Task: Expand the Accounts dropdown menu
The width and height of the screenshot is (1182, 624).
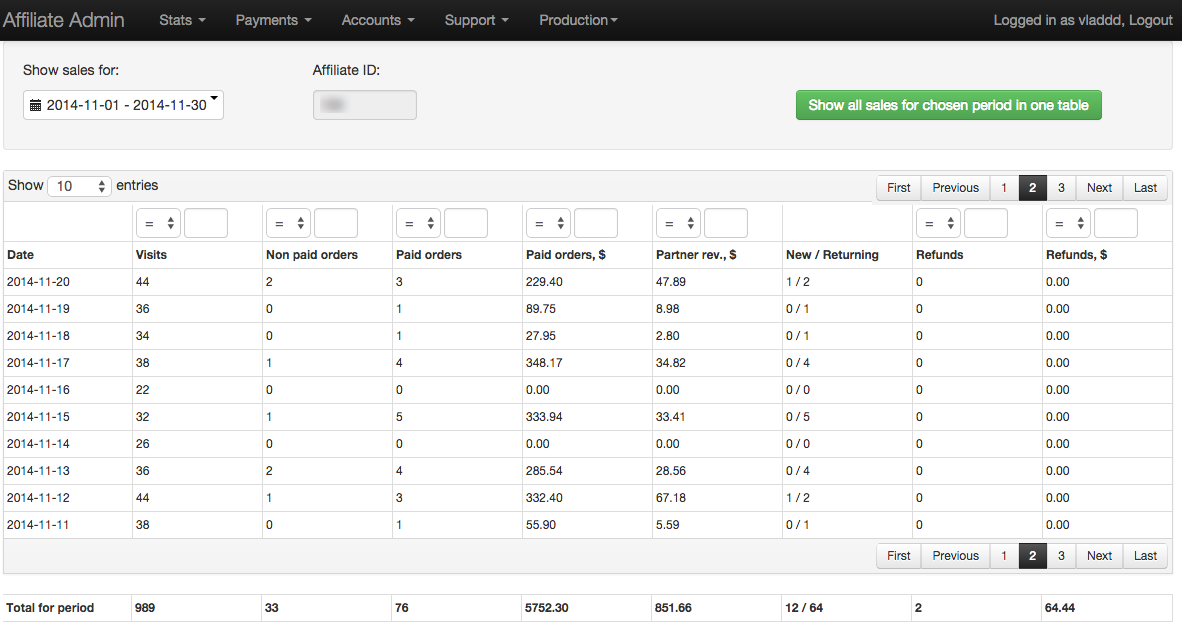Action: pyautogui.click(x=377, y=20)
